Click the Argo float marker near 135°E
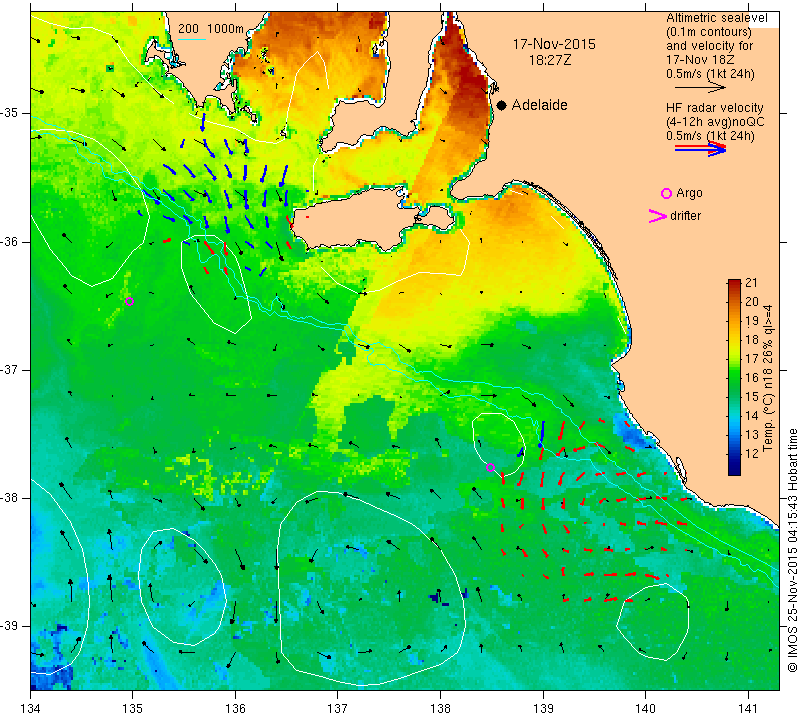Screen dimensions: 800x720 pyautogui.click(x=130, y=302)
